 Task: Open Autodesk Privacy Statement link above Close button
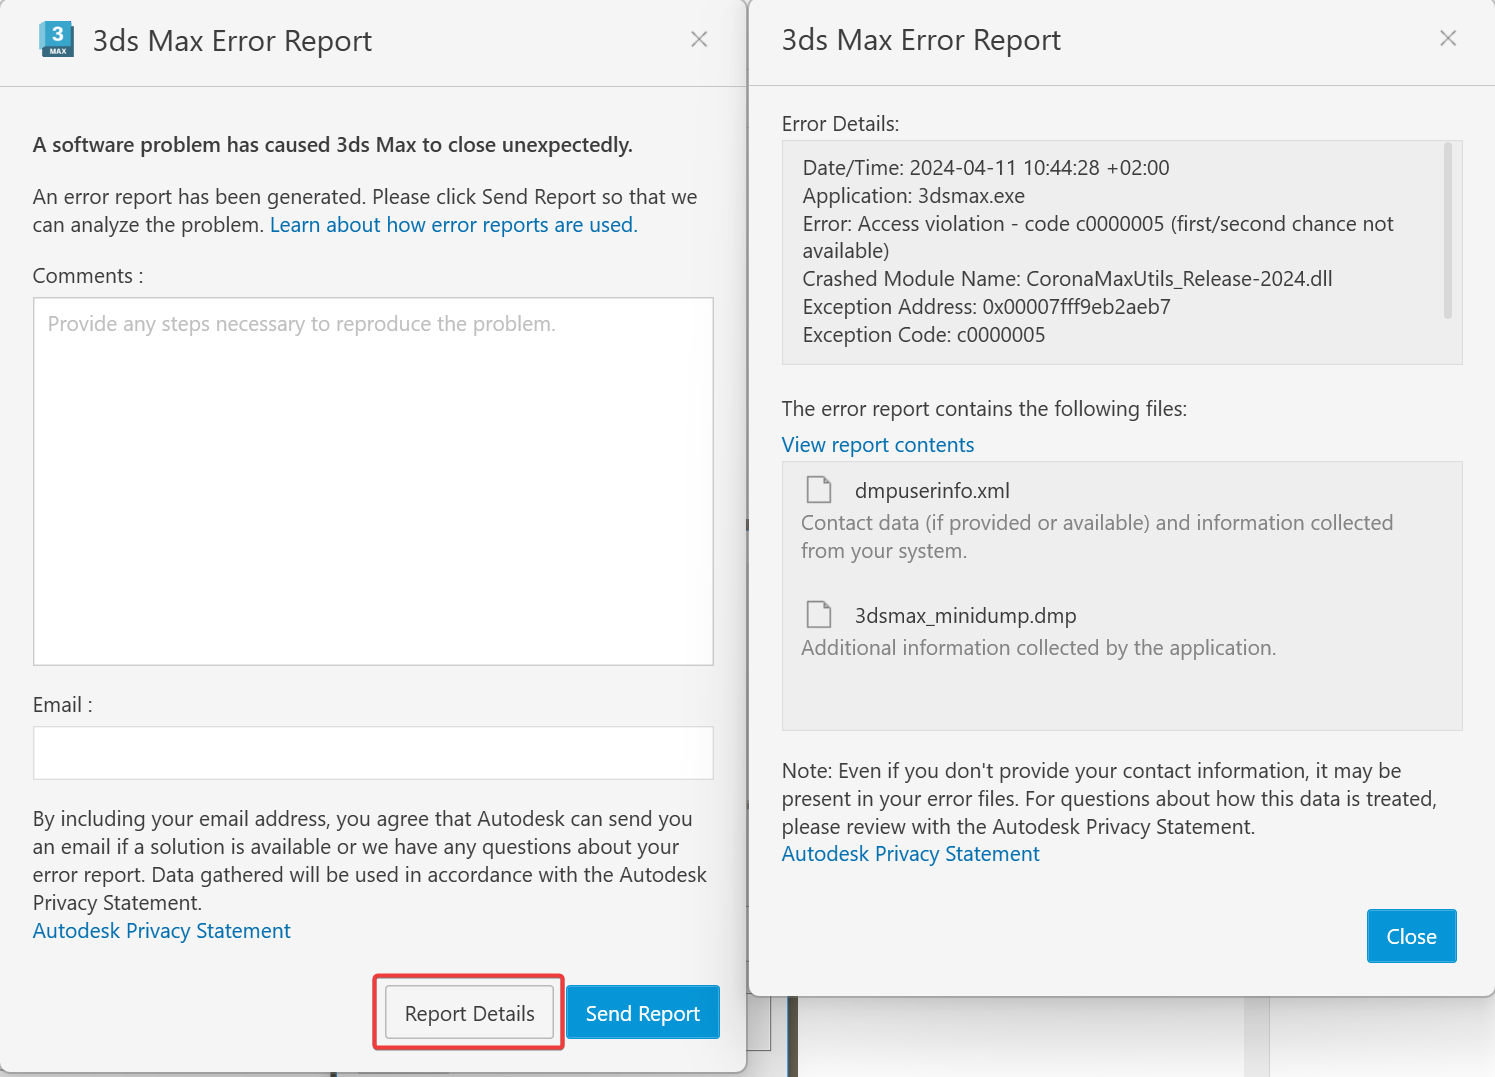coord(910,854)
